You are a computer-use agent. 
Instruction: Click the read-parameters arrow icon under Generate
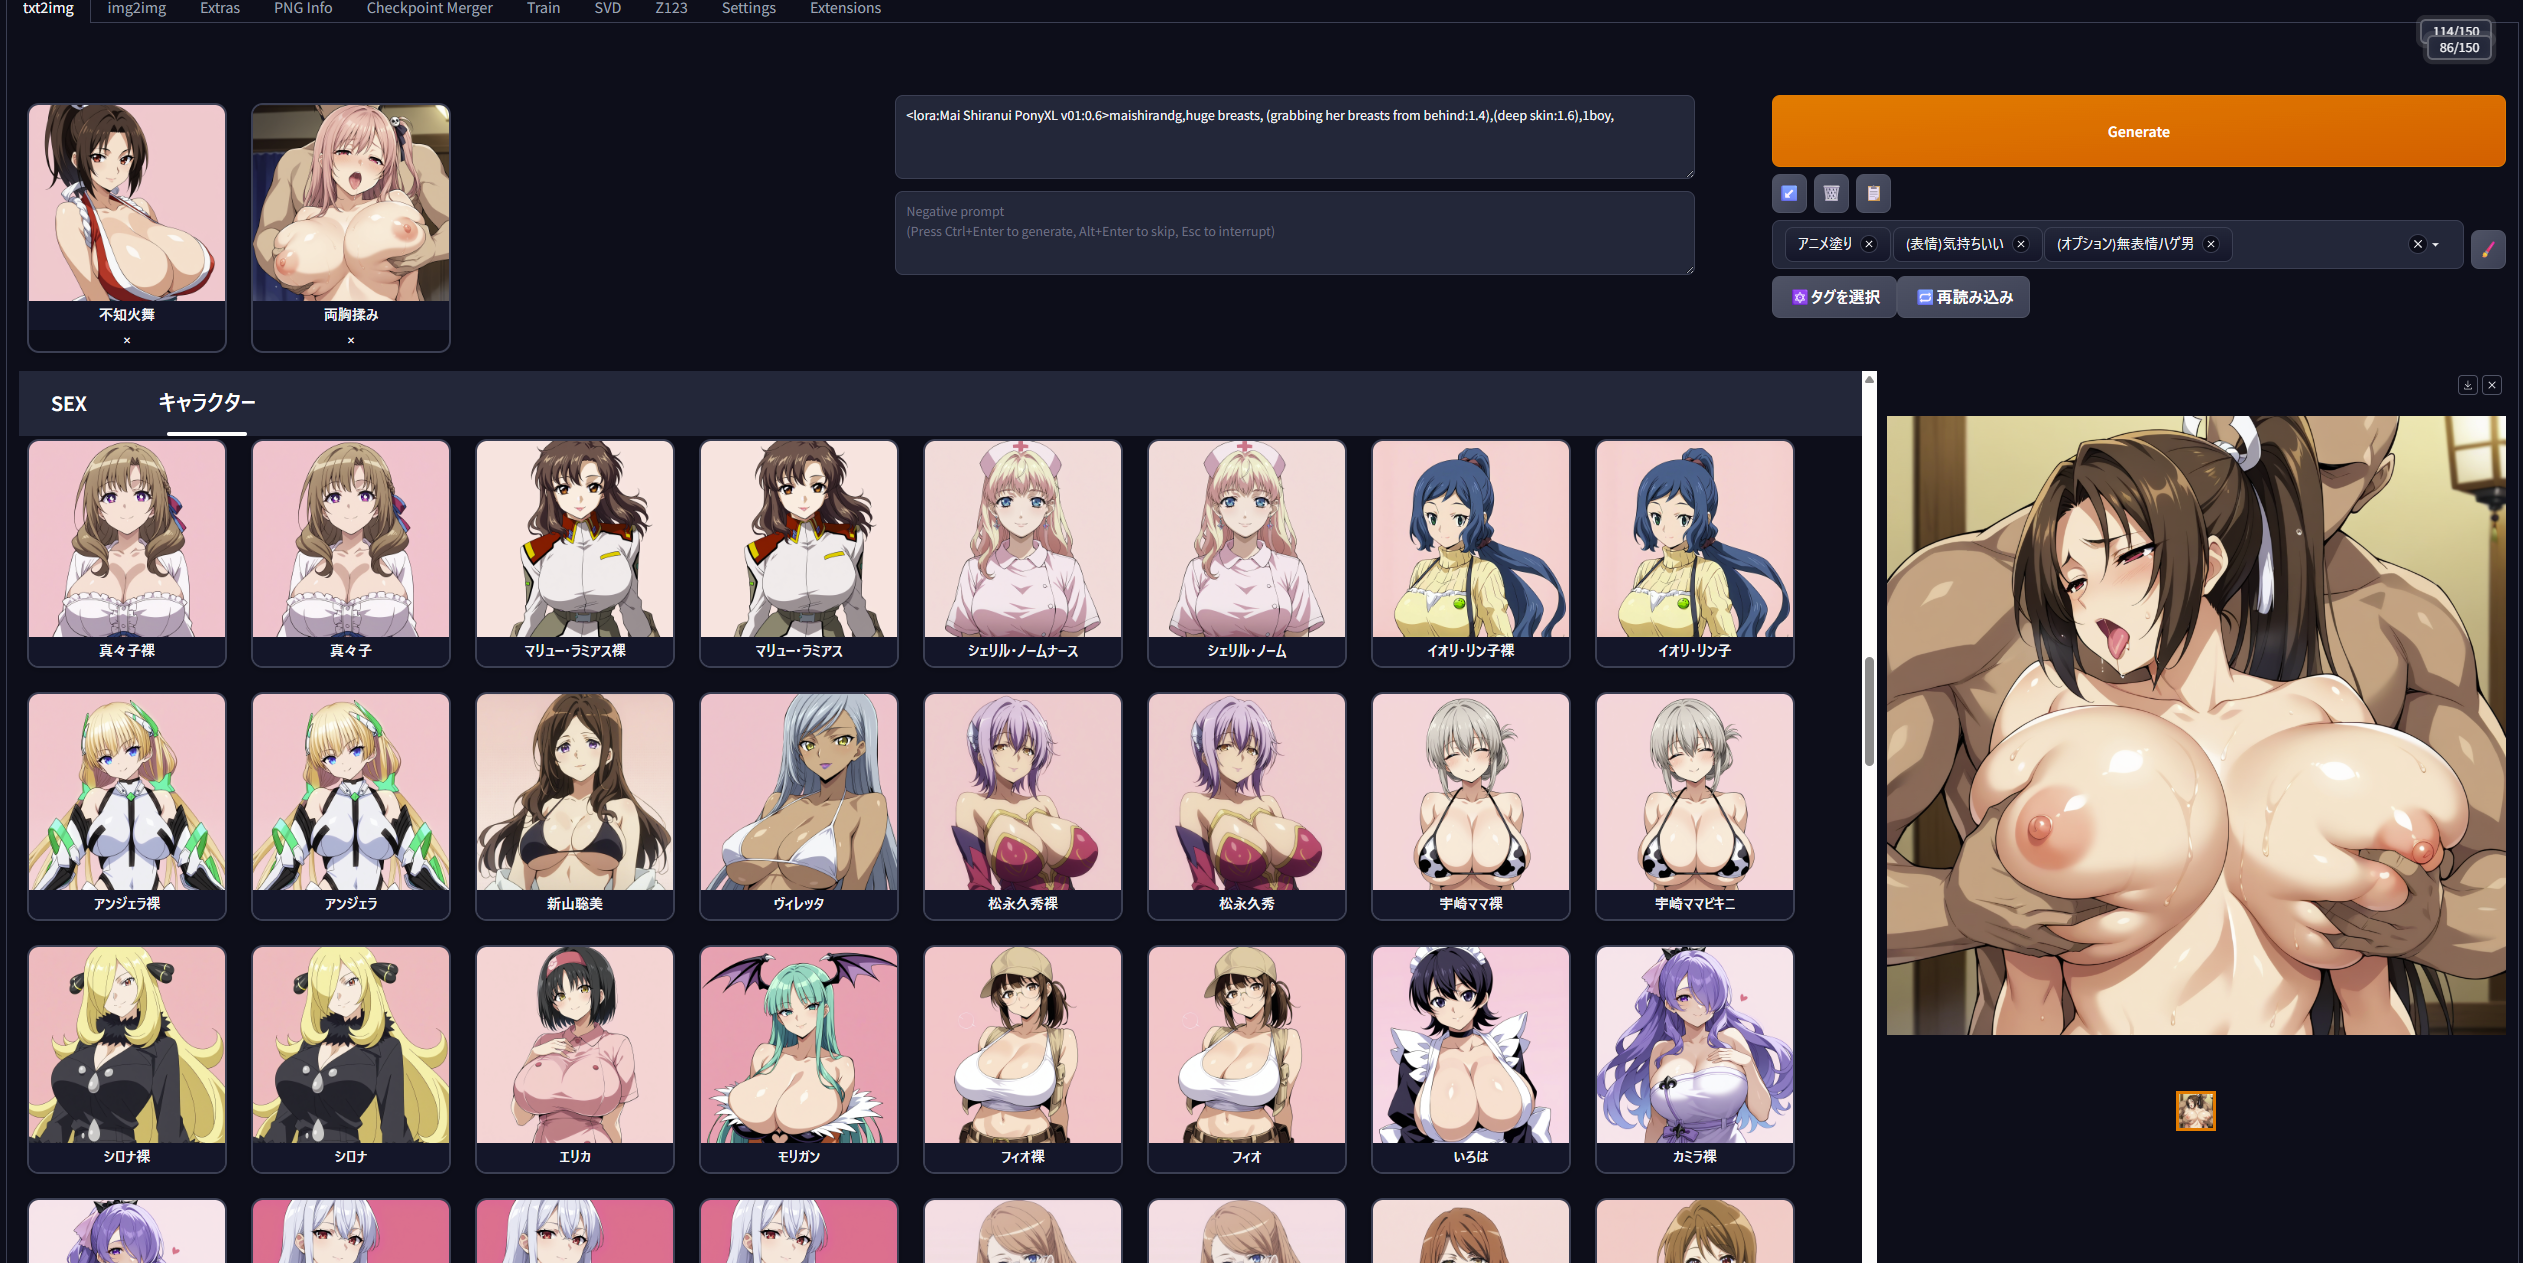(1789, 193)
